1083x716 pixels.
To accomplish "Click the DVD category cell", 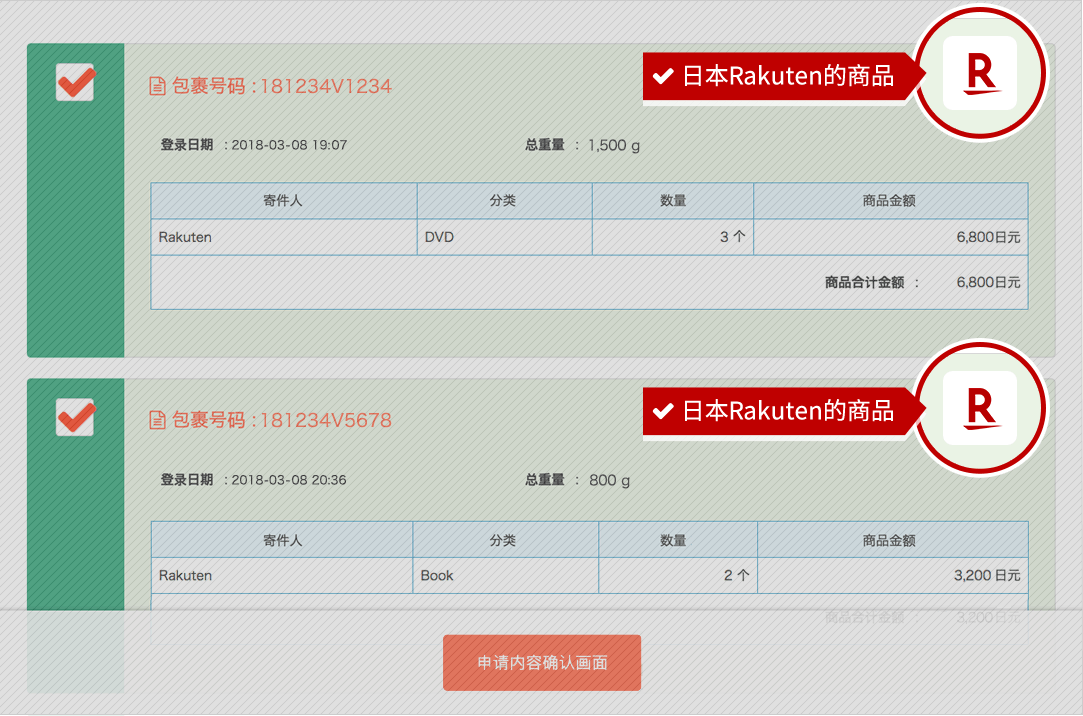I will (505, 237).
